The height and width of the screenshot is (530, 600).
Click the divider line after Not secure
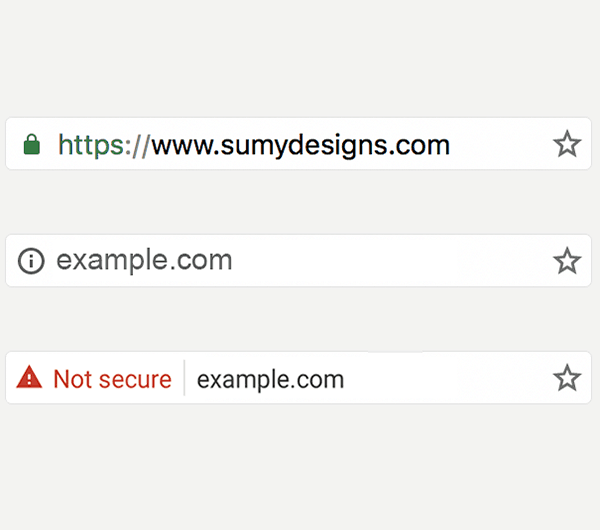(x=184, y=378)
